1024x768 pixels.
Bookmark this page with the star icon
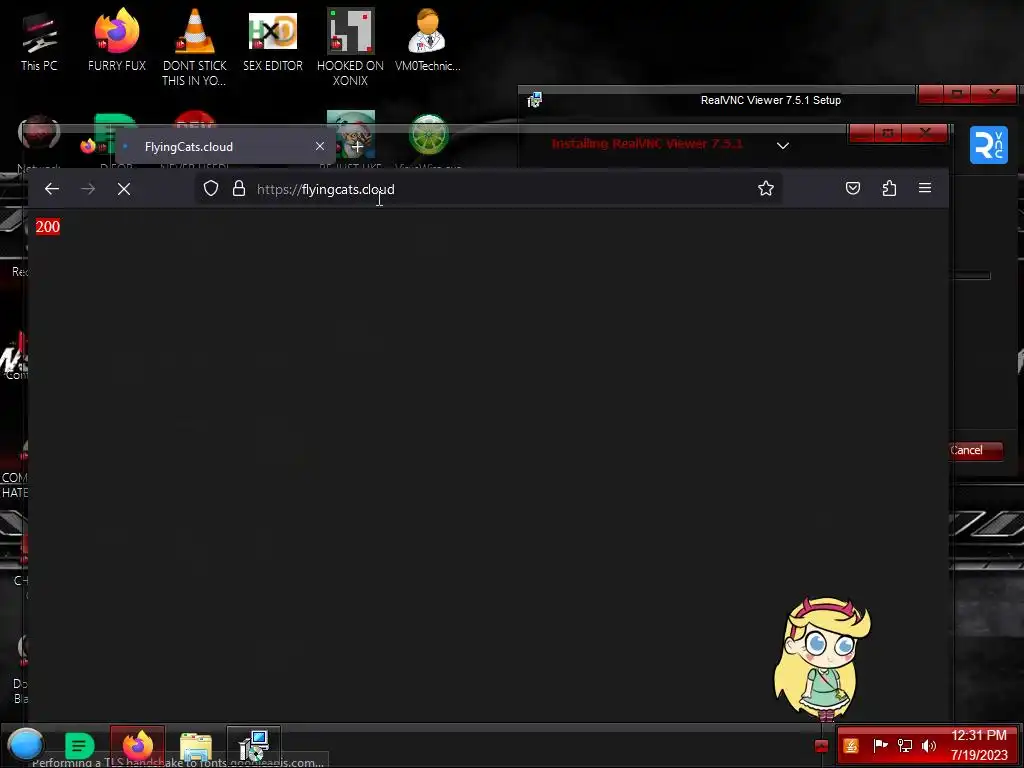click(x=765, y=189)
